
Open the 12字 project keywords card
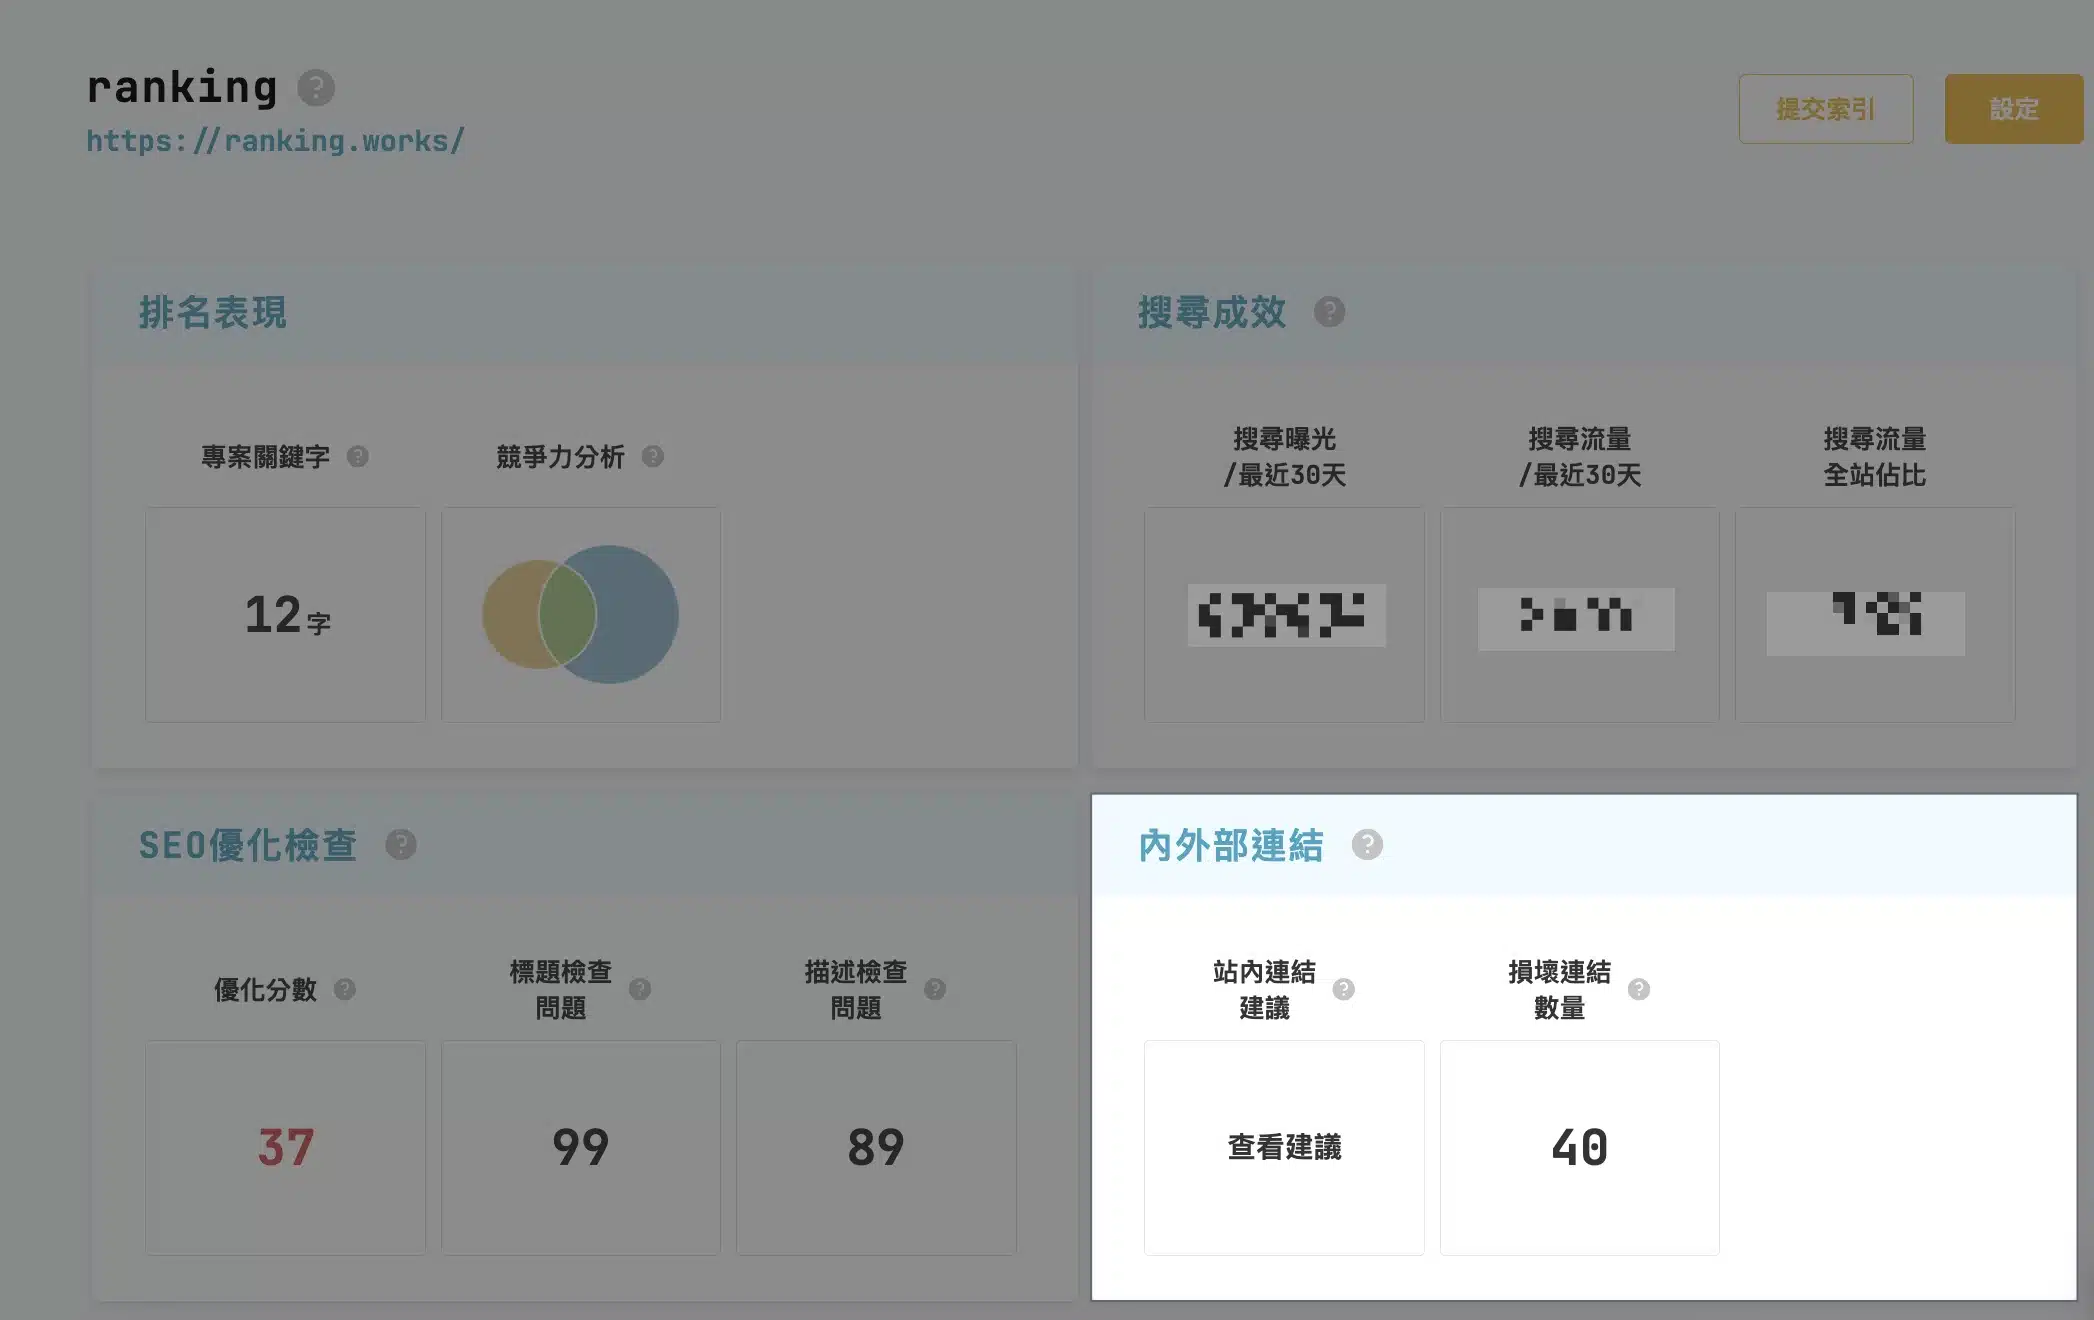pos(285,614)
